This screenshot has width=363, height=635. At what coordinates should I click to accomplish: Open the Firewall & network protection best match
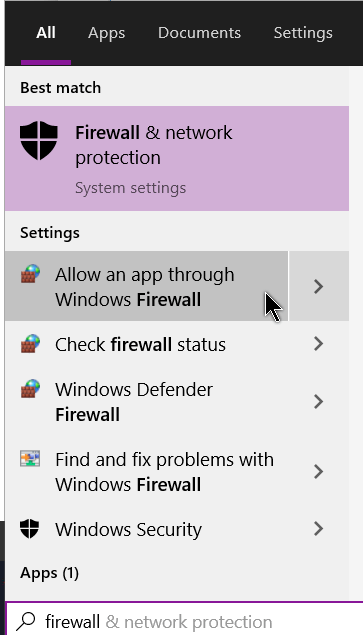point(177,158)
